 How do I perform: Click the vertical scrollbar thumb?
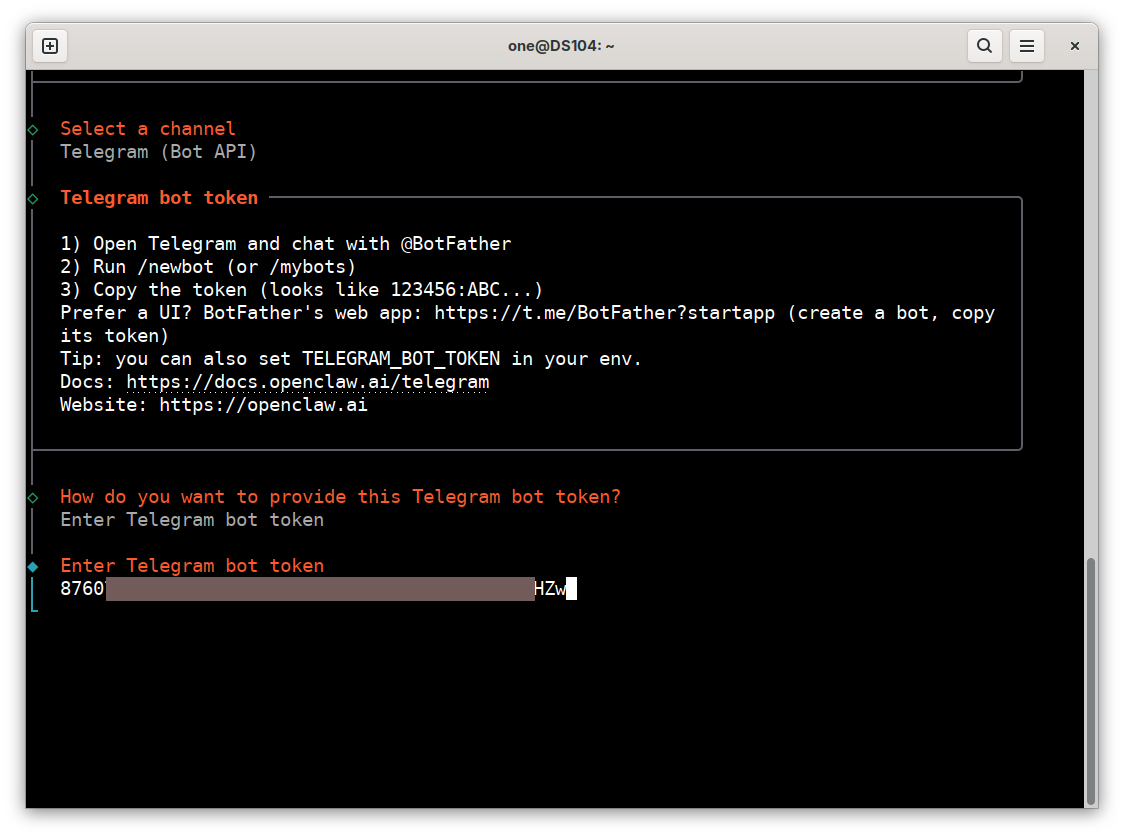(x=1090, y=681)
